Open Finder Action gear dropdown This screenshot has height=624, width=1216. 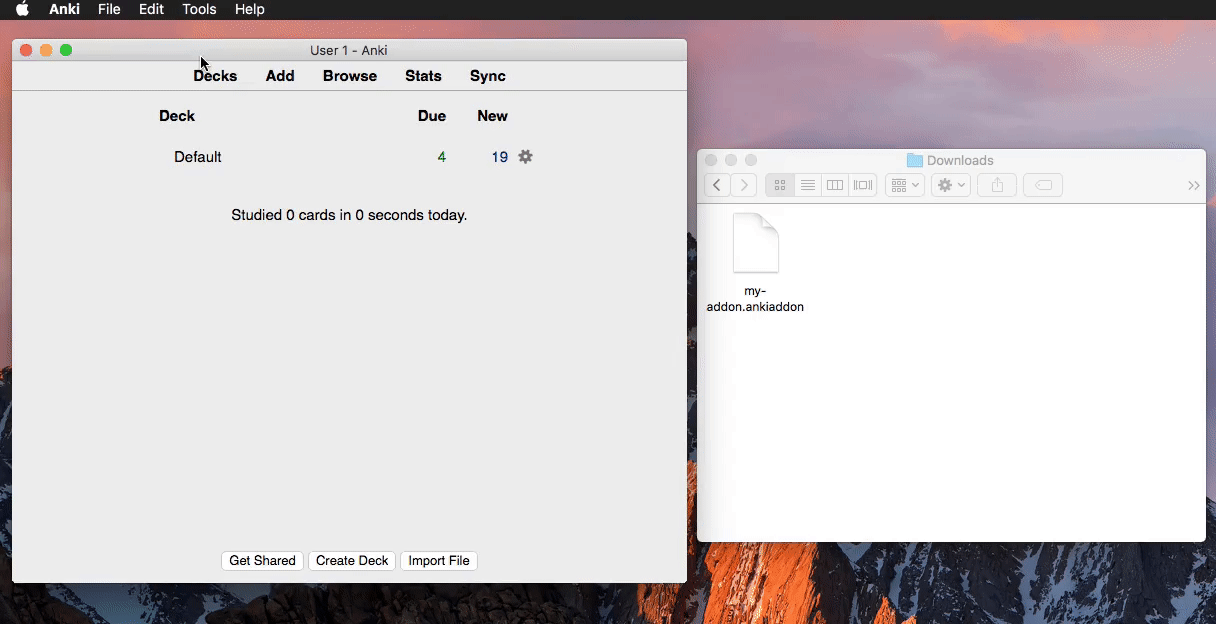click(x=951, y=185)
